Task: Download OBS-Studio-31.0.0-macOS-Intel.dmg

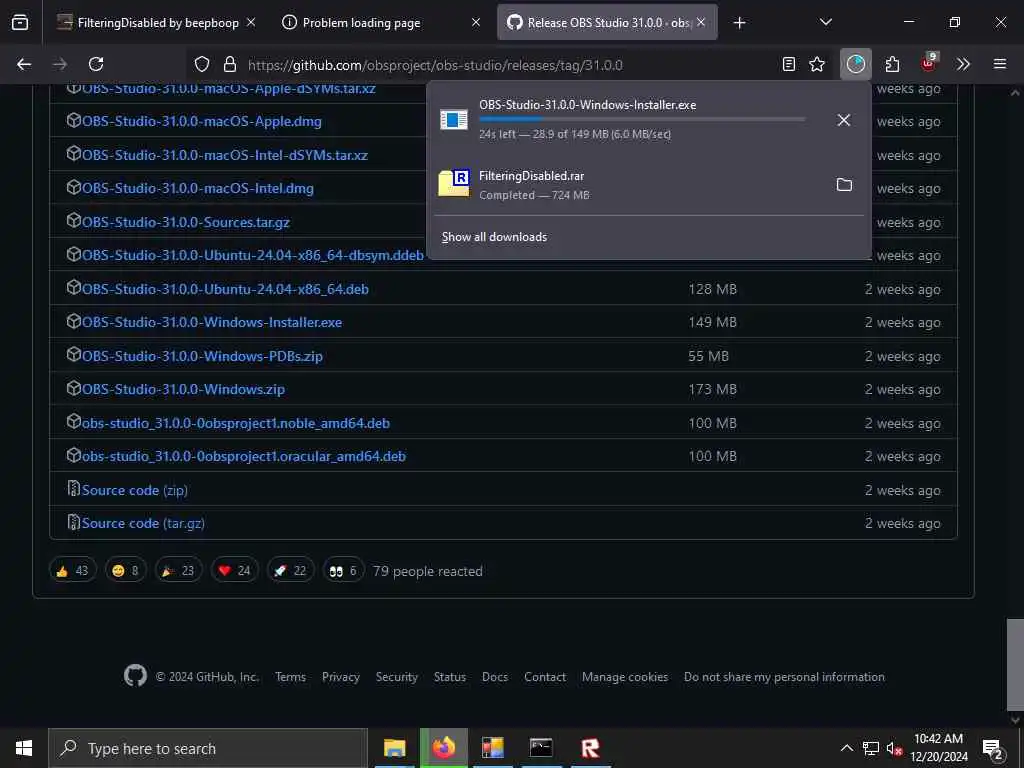Action: (x=197, y=189)
